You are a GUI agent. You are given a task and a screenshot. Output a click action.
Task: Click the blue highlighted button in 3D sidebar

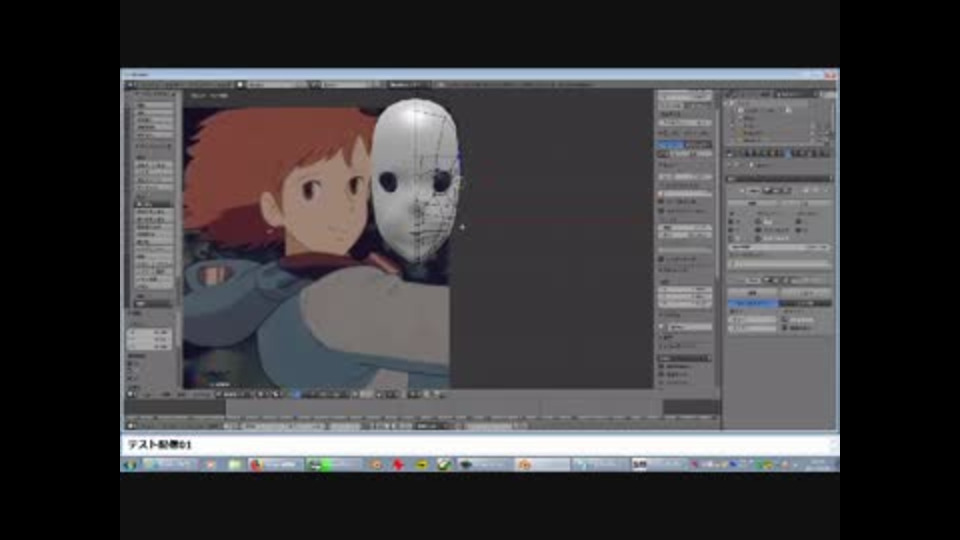pyautogui.click(x=670, y=144)
